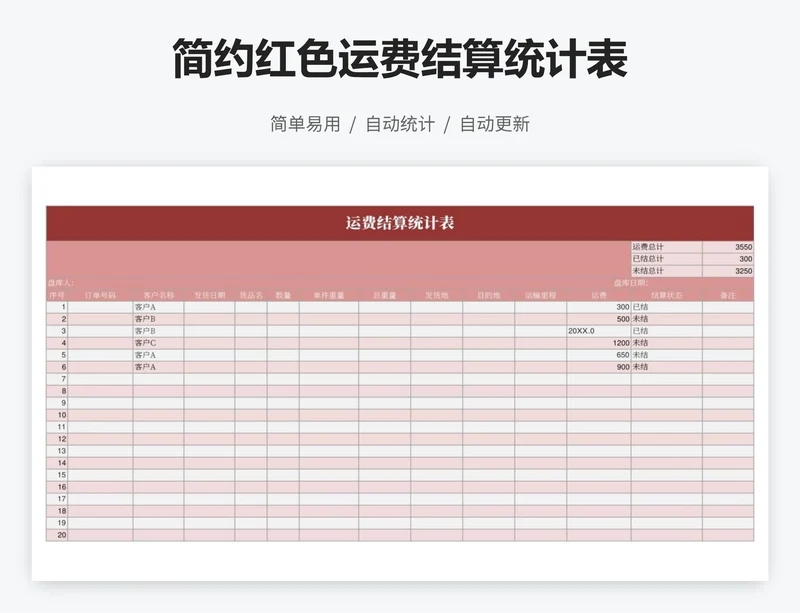Viewport: 800px width, 613px height.
Task: Select the 客户名称 column header
Action: tap(159, 295)
